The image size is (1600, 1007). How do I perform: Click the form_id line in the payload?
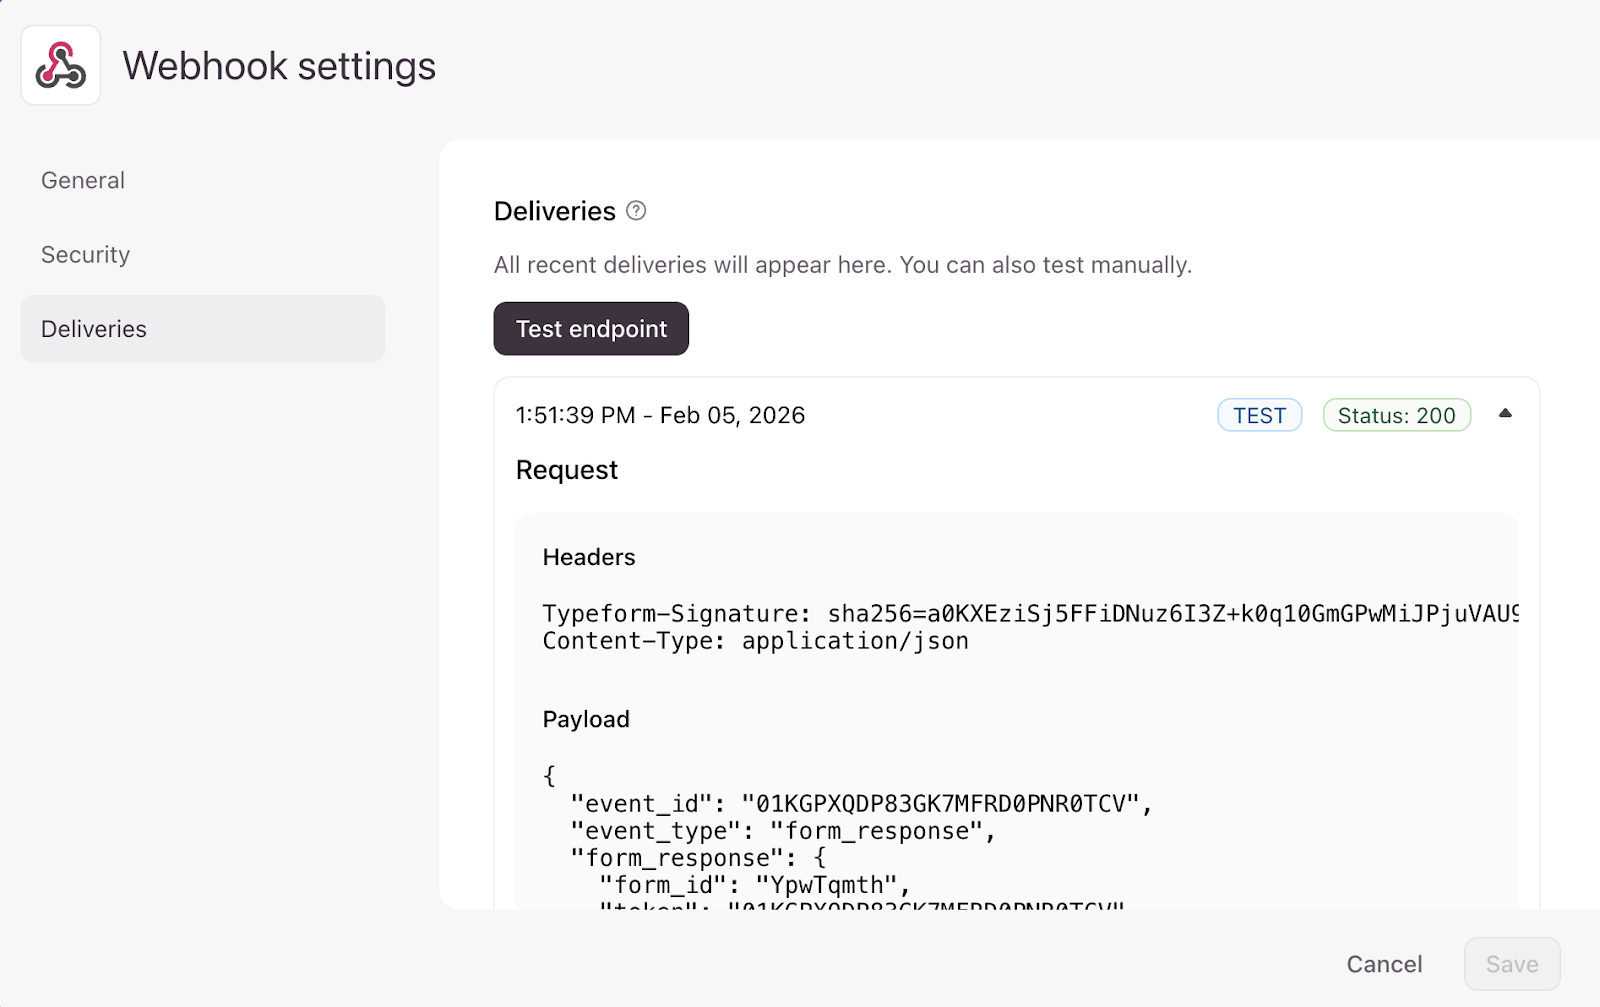755,885
